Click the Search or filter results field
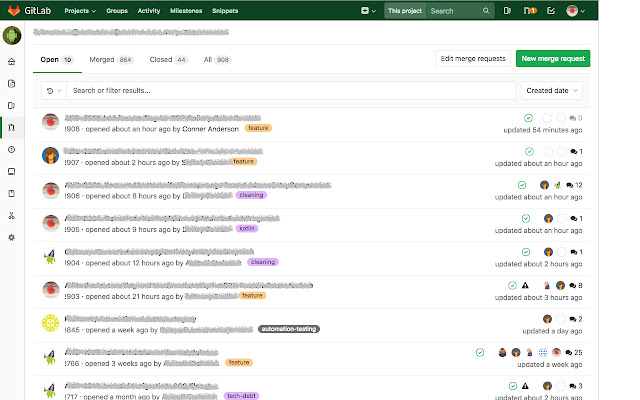Screen dimensions: 640x400 click(290, 91)
